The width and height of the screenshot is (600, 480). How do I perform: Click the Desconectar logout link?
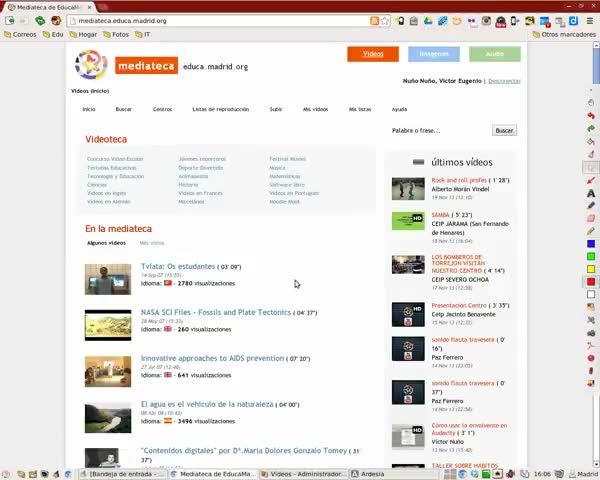tap(504, 81)
